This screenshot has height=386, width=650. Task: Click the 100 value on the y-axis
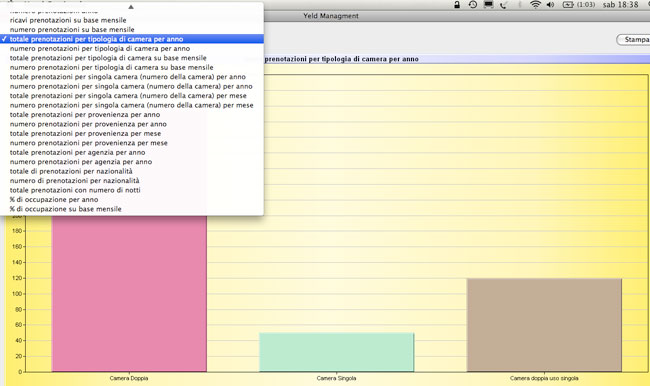(17, 294)
